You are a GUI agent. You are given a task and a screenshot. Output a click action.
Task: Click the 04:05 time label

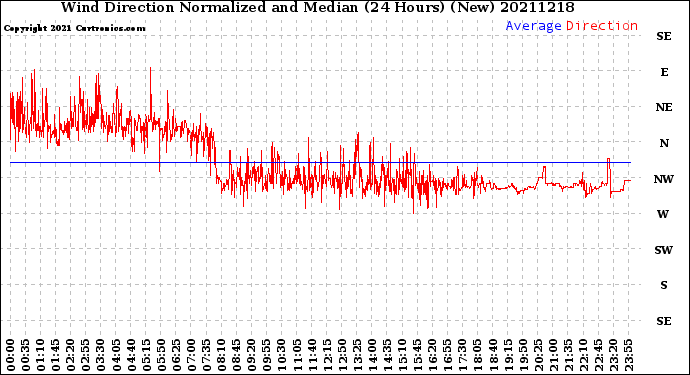(x=116, y=355)
